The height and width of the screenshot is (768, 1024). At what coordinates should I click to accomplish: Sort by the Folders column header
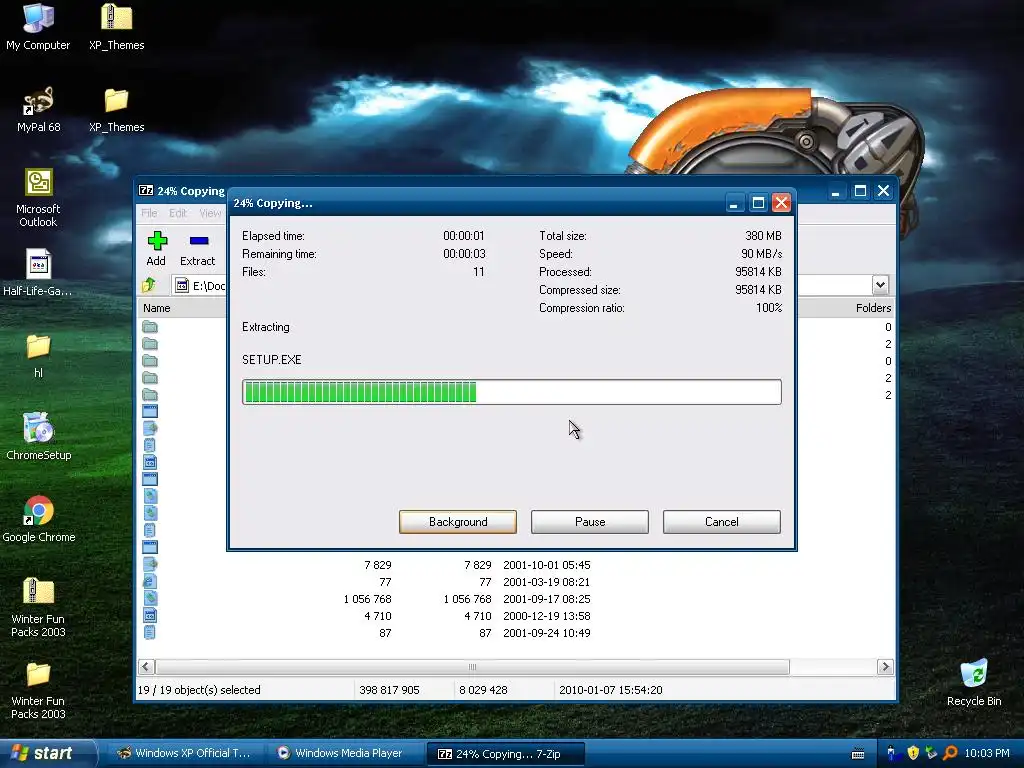click(x=873, y=308)
